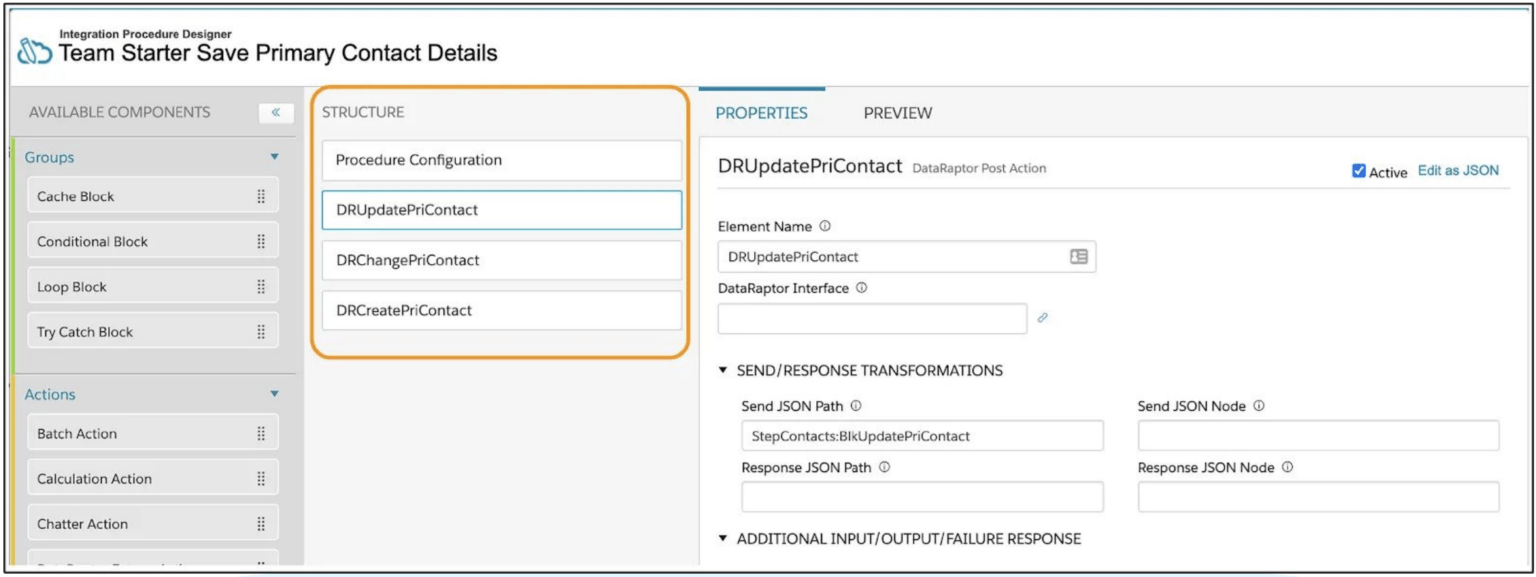Collapse the Actions section
The height and width of the screenshot is (577, 1536).
pyautogui.click(x=275, y=394)
